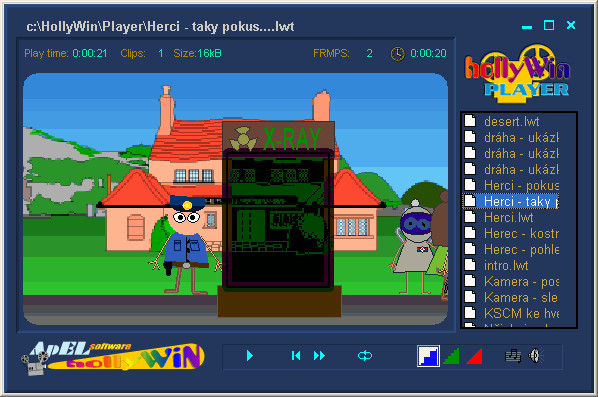Click the hollyWin Player logo
Image resolution: width=598 pixels, height=397 pixels.
tap(517, 73)
